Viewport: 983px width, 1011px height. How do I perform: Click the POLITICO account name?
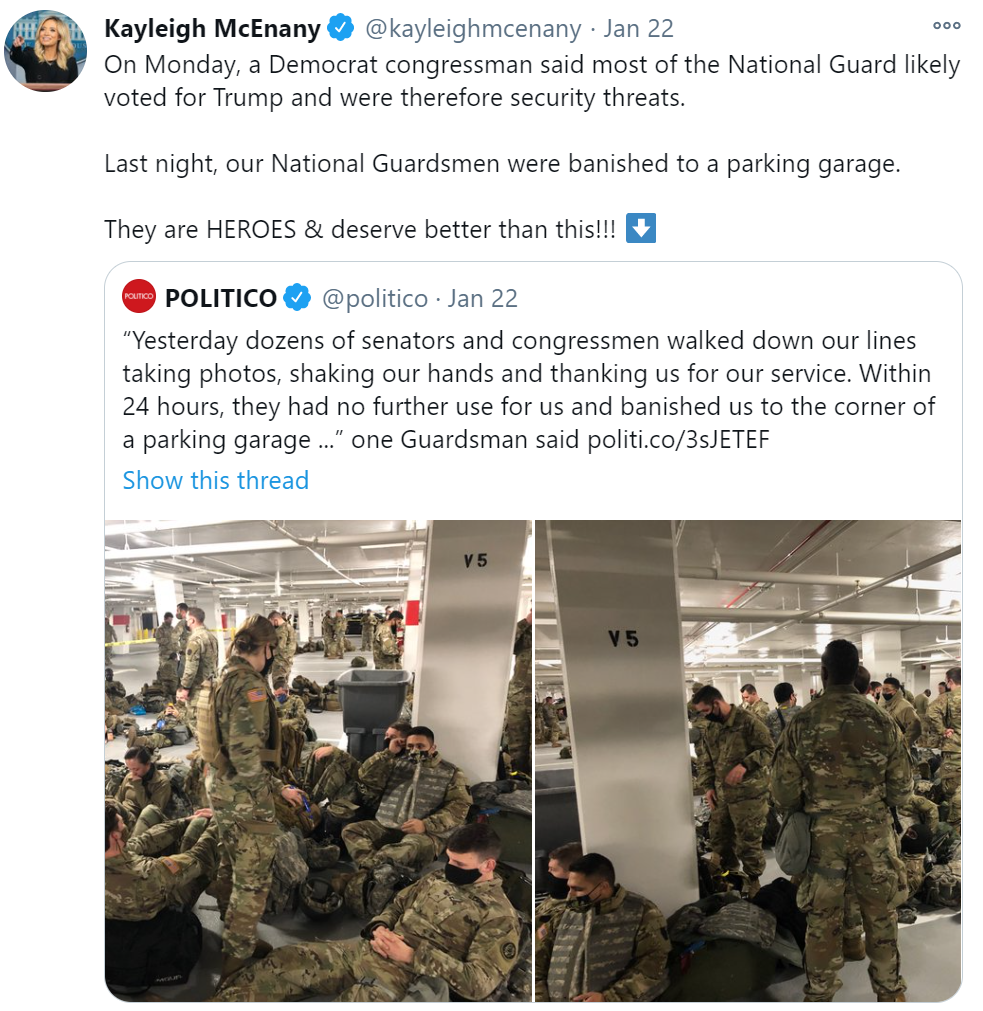point(220,298)
